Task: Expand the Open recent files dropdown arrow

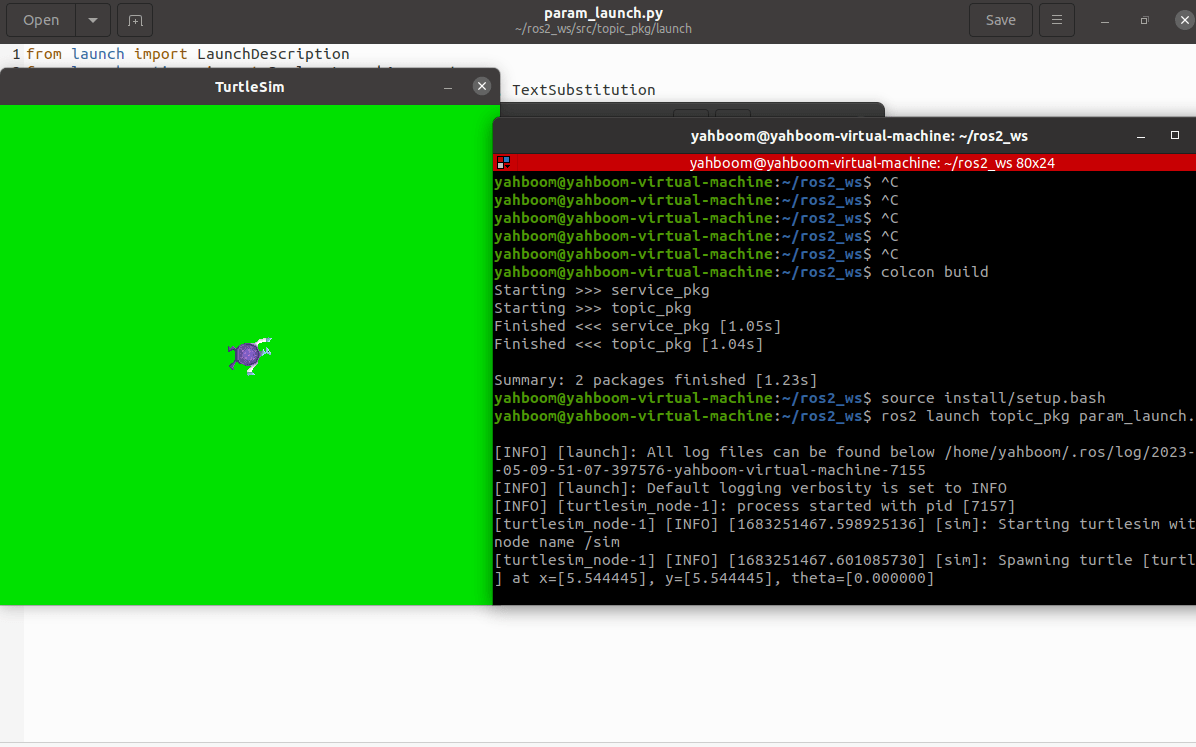Action: pyautogui.click(x=93, y=21)
